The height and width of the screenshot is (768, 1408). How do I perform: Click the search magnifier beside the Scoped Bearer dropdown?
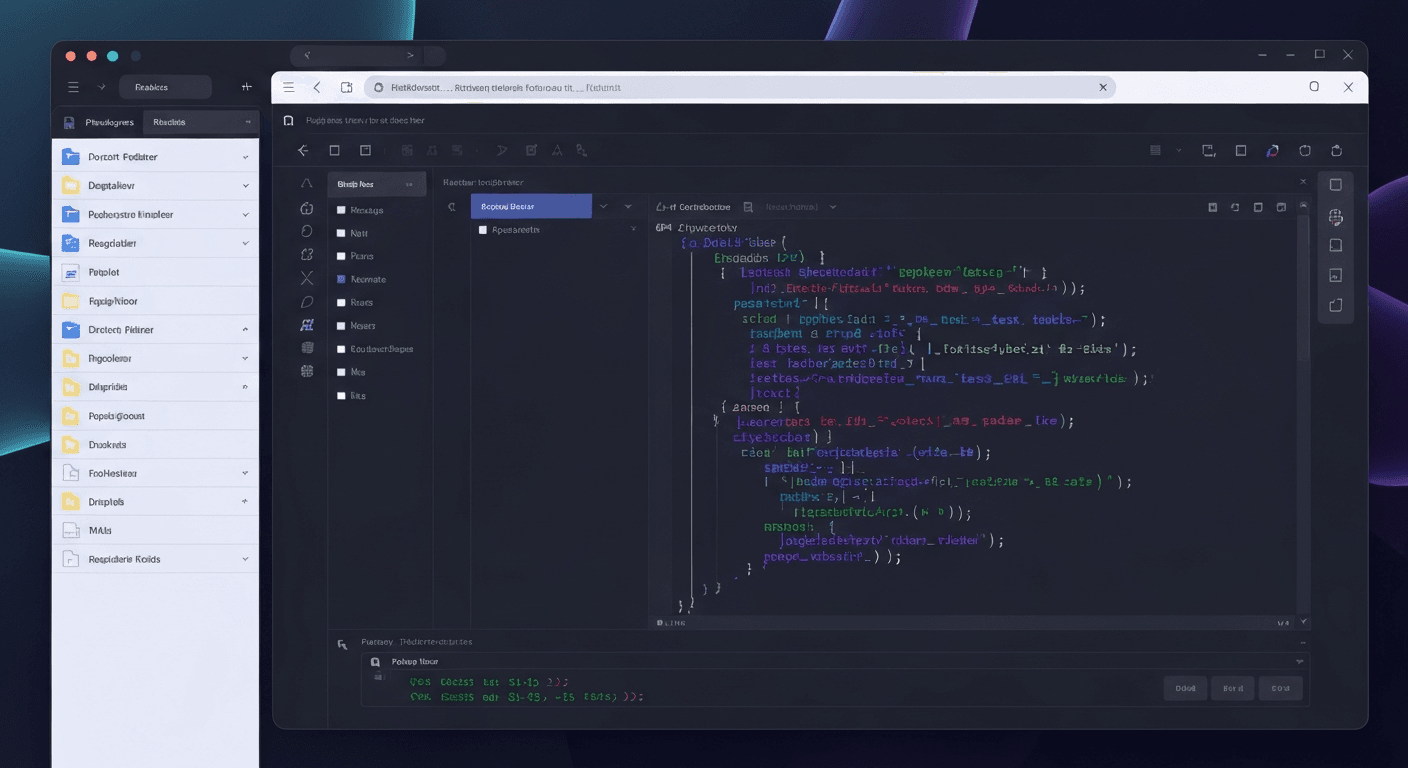(x=454, y=206)
